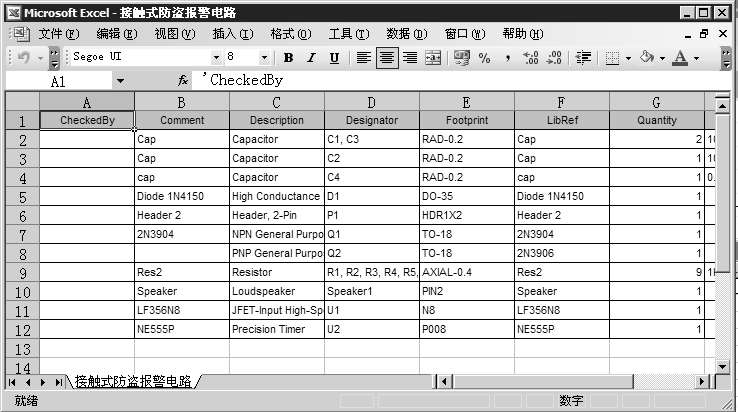Click Merge and Center icon
The width and height of the screenshot is (738, 412).
tap(433, 58)
